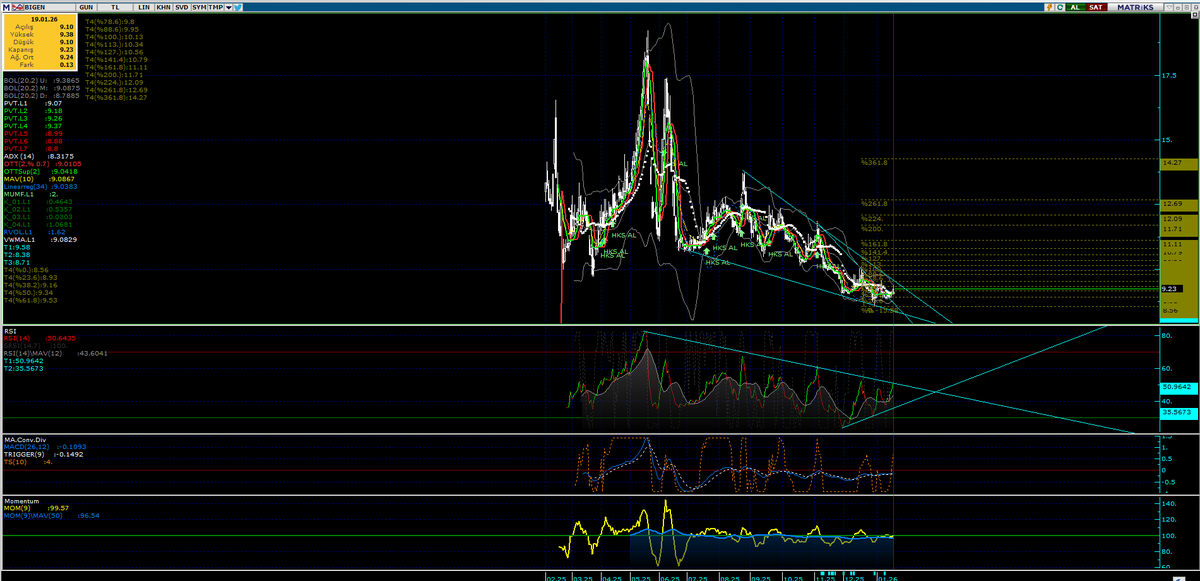Click the 19.01.26 date header
The height and width of the screenshot is (581, 1200).
[x=42, y=19]
